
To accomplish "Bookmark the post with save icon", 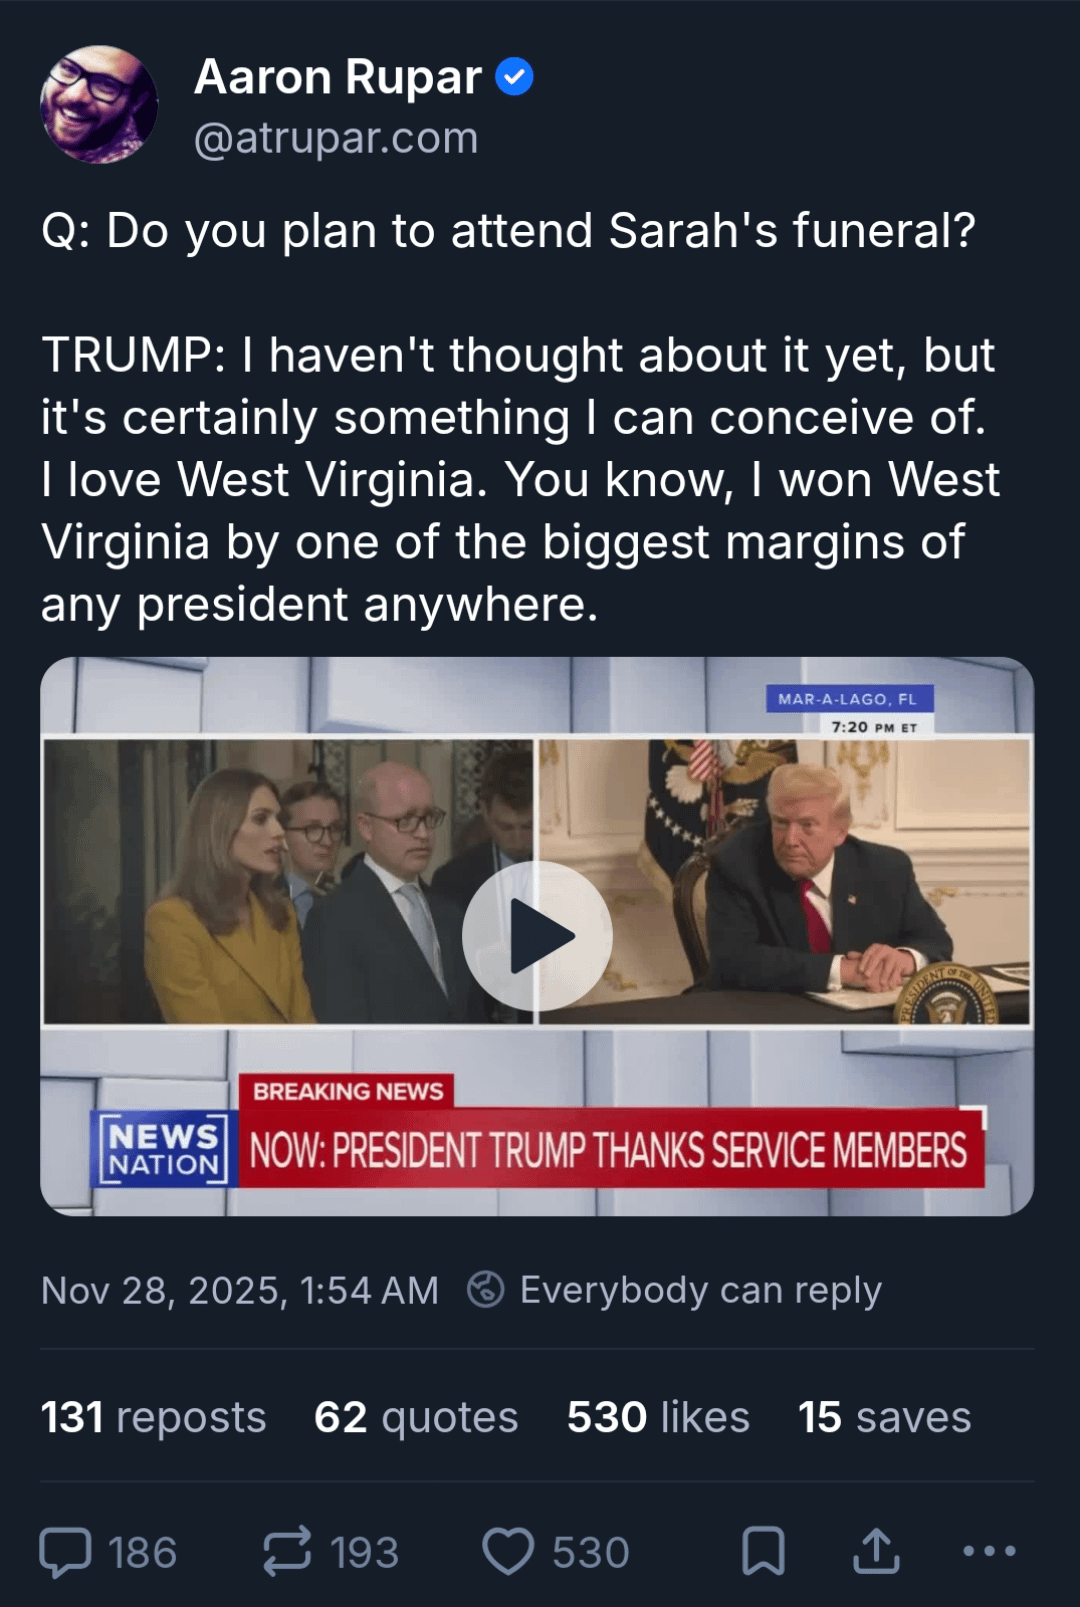I will point(763,1552).
